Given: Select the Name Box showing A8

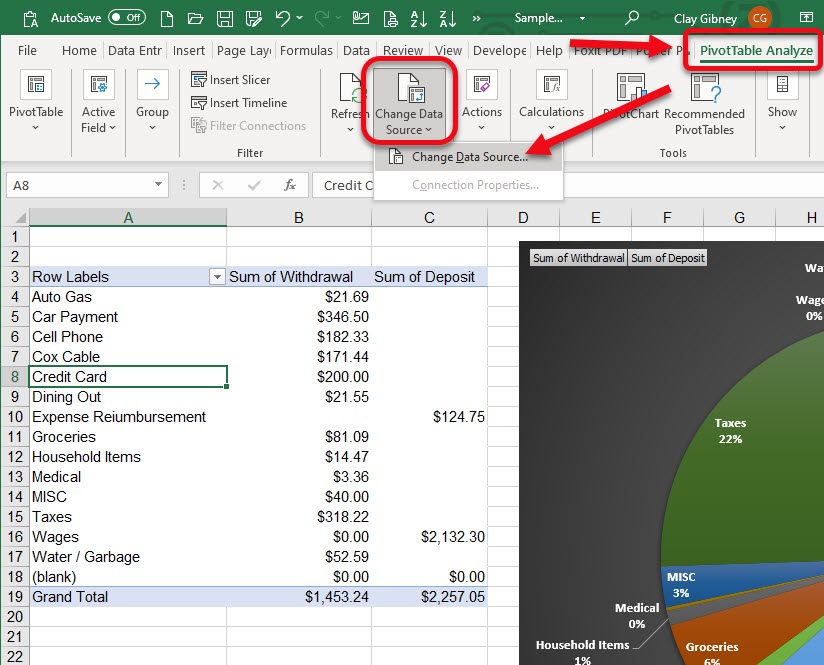Looking at the screenshot, I should (x=80, y=184).
